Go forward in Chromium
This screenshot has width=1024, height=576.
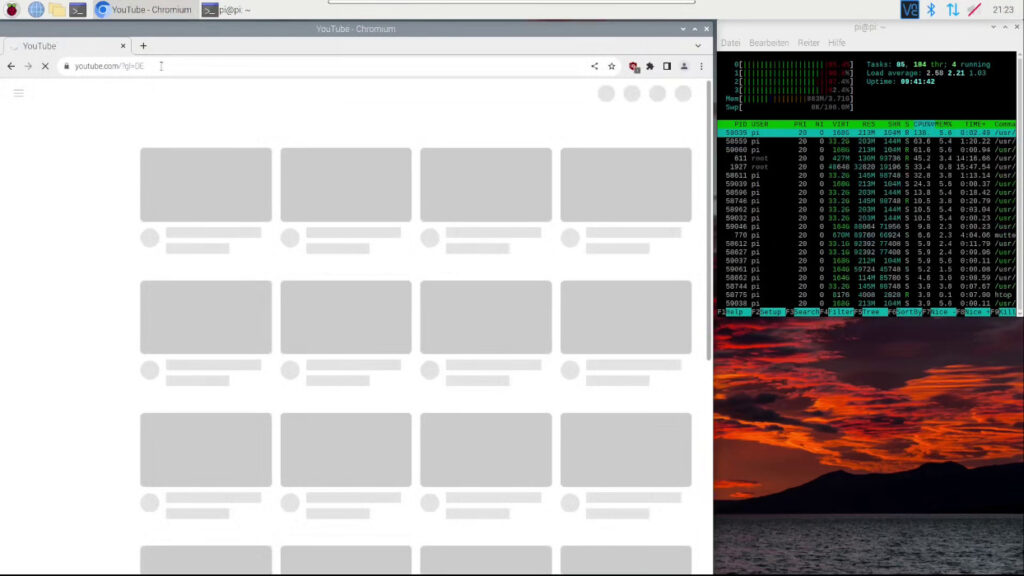[28, 66]
